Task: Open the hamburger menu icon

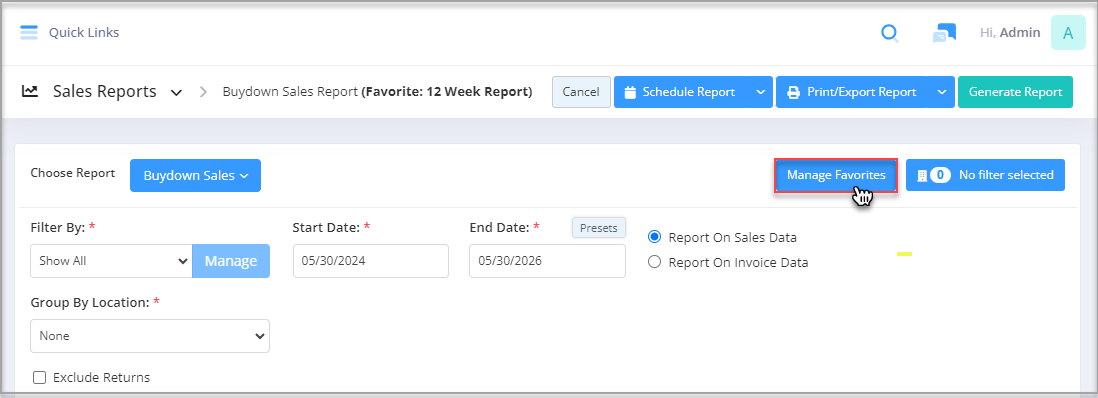Action: point(29,32)
